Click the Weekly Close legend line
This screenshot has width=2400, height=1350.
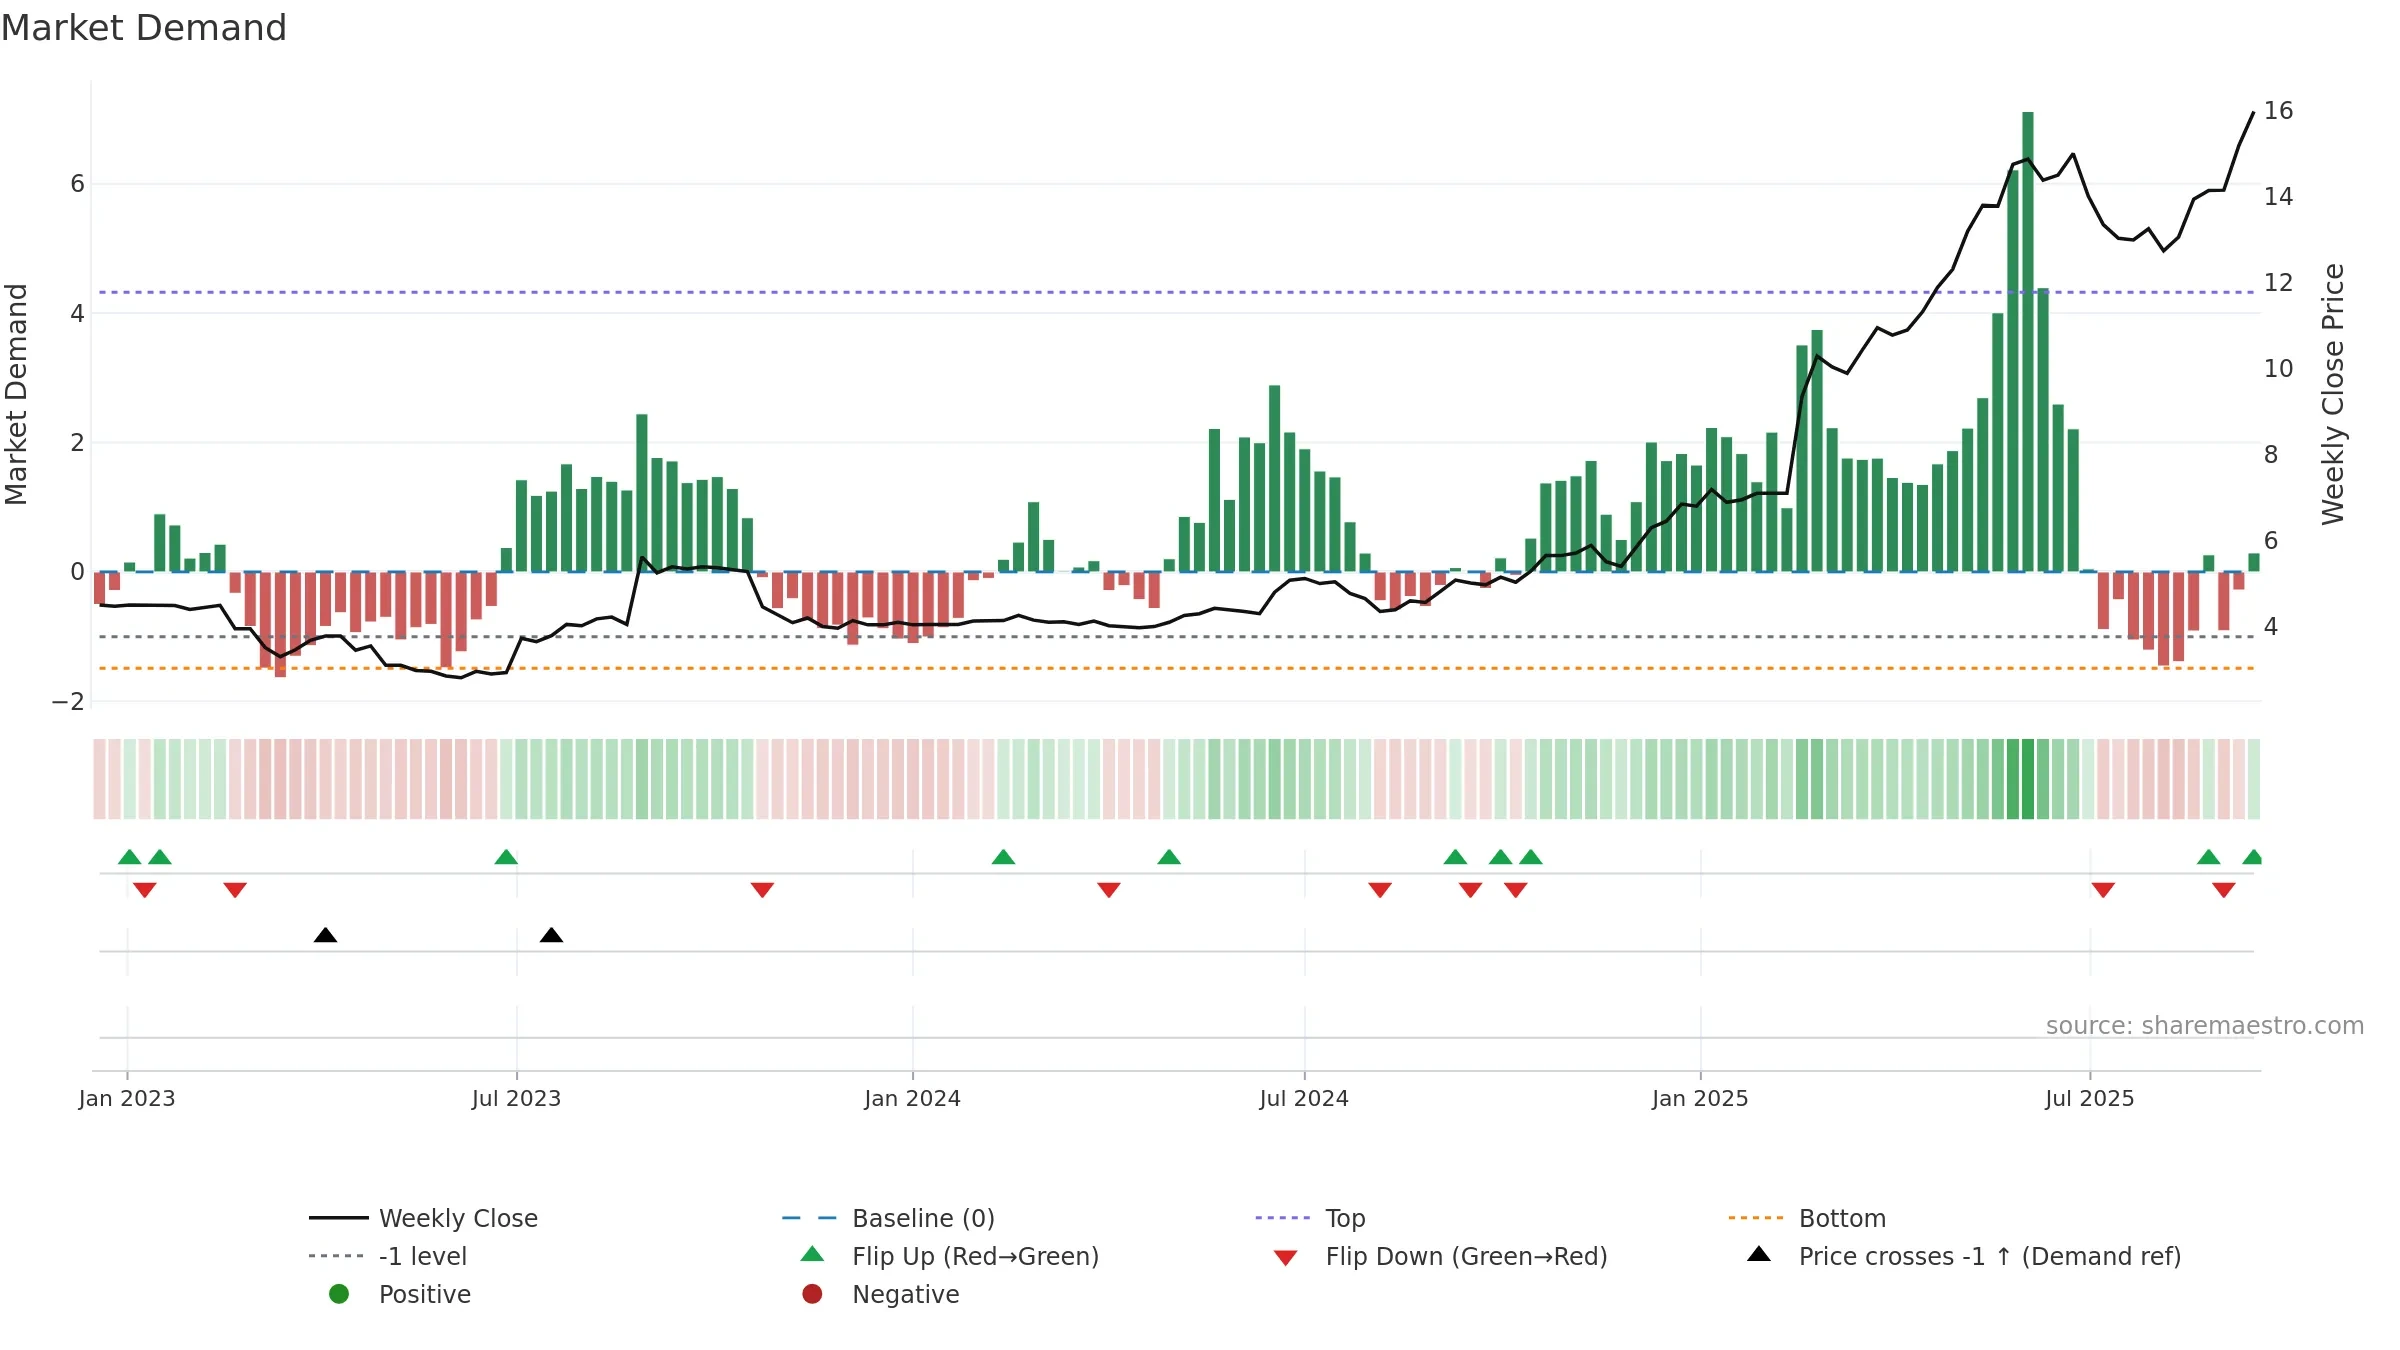pyautogui.click(x=339, y=1218)
